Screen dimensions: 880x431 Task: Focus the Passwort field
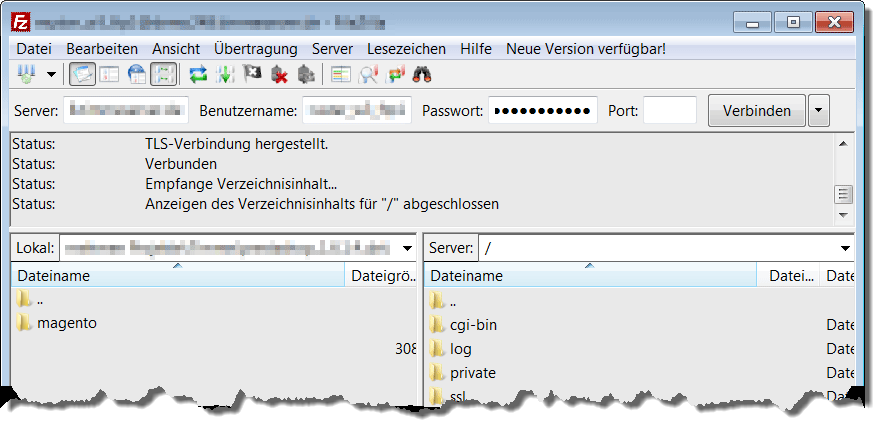(x=543, y=110)
